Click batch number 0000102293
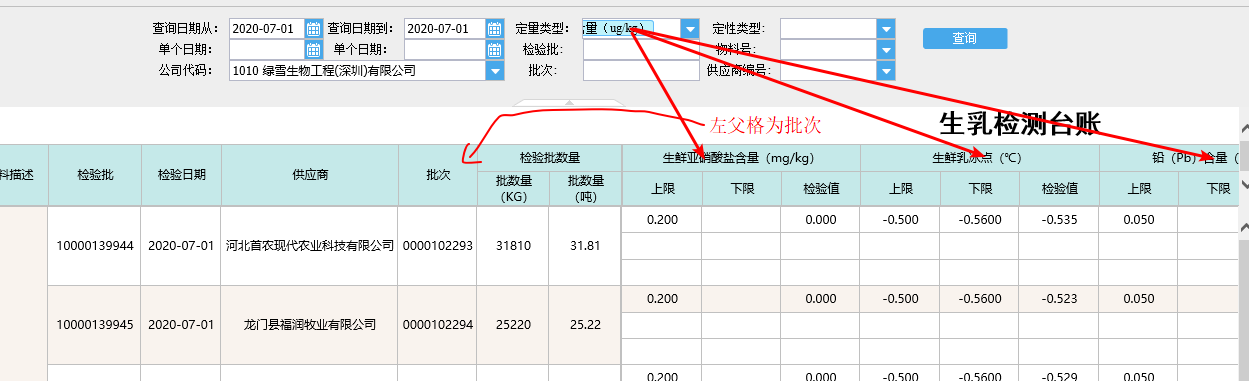 [x=438, y=246]
